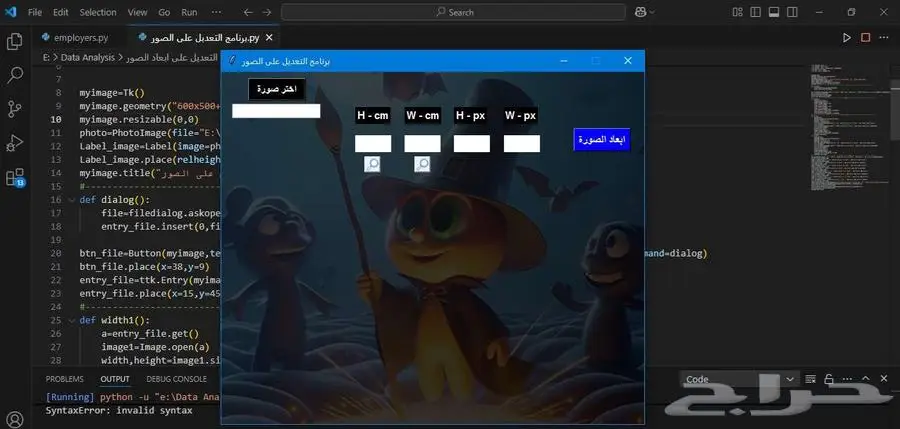Click the feather icon in Tk window title
Image resolution: width=900 pixels, height=429 pixels.
click(231, 60)
